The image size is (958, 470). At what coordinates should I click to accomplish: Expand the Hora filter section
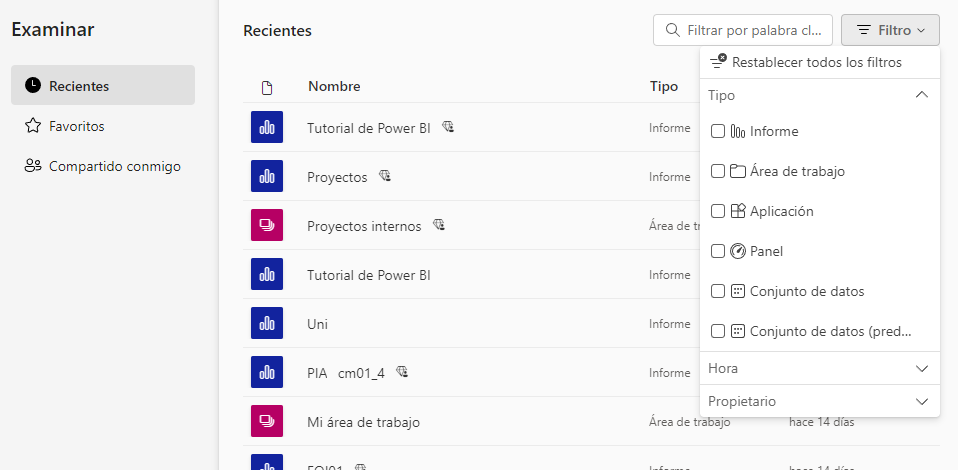[921, 368]
